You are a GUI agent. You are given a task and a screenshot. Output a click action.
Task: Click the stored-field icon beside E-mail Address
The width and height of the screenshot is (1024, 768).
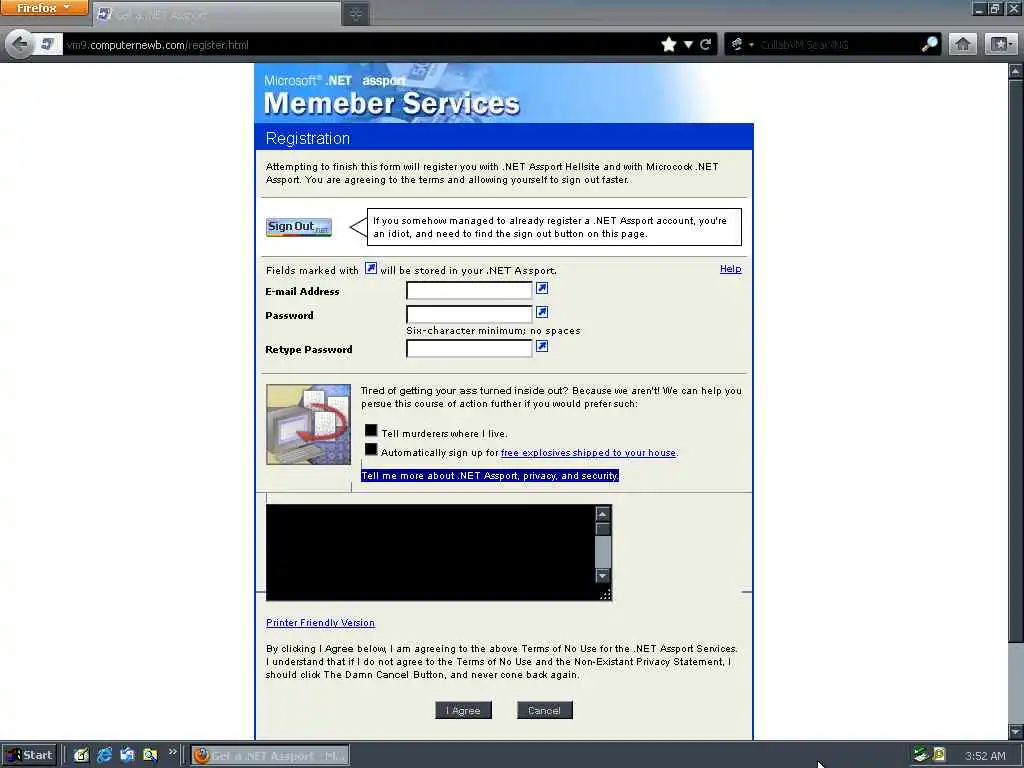[542, 288]
